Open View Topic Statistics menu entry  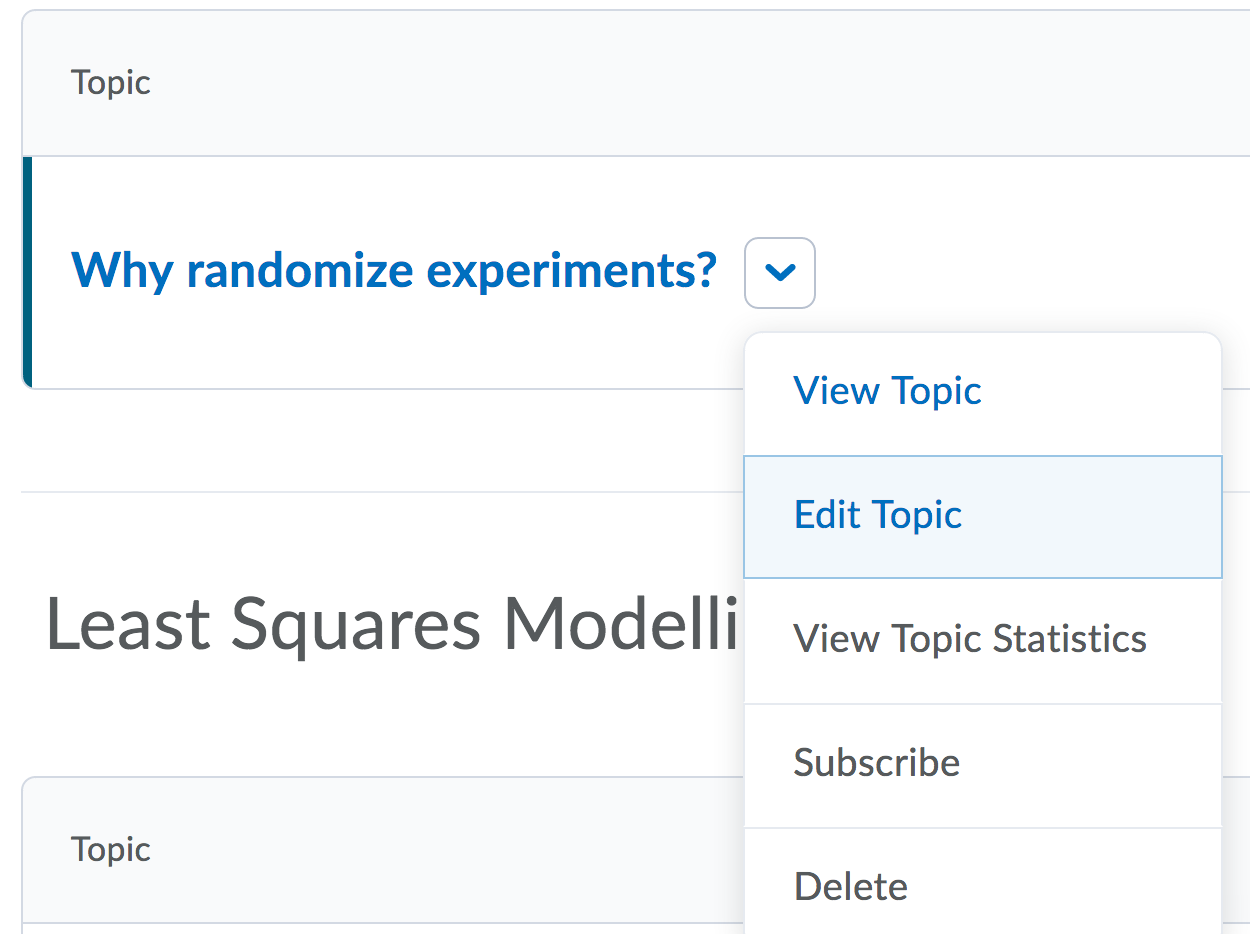pos(969,639)
